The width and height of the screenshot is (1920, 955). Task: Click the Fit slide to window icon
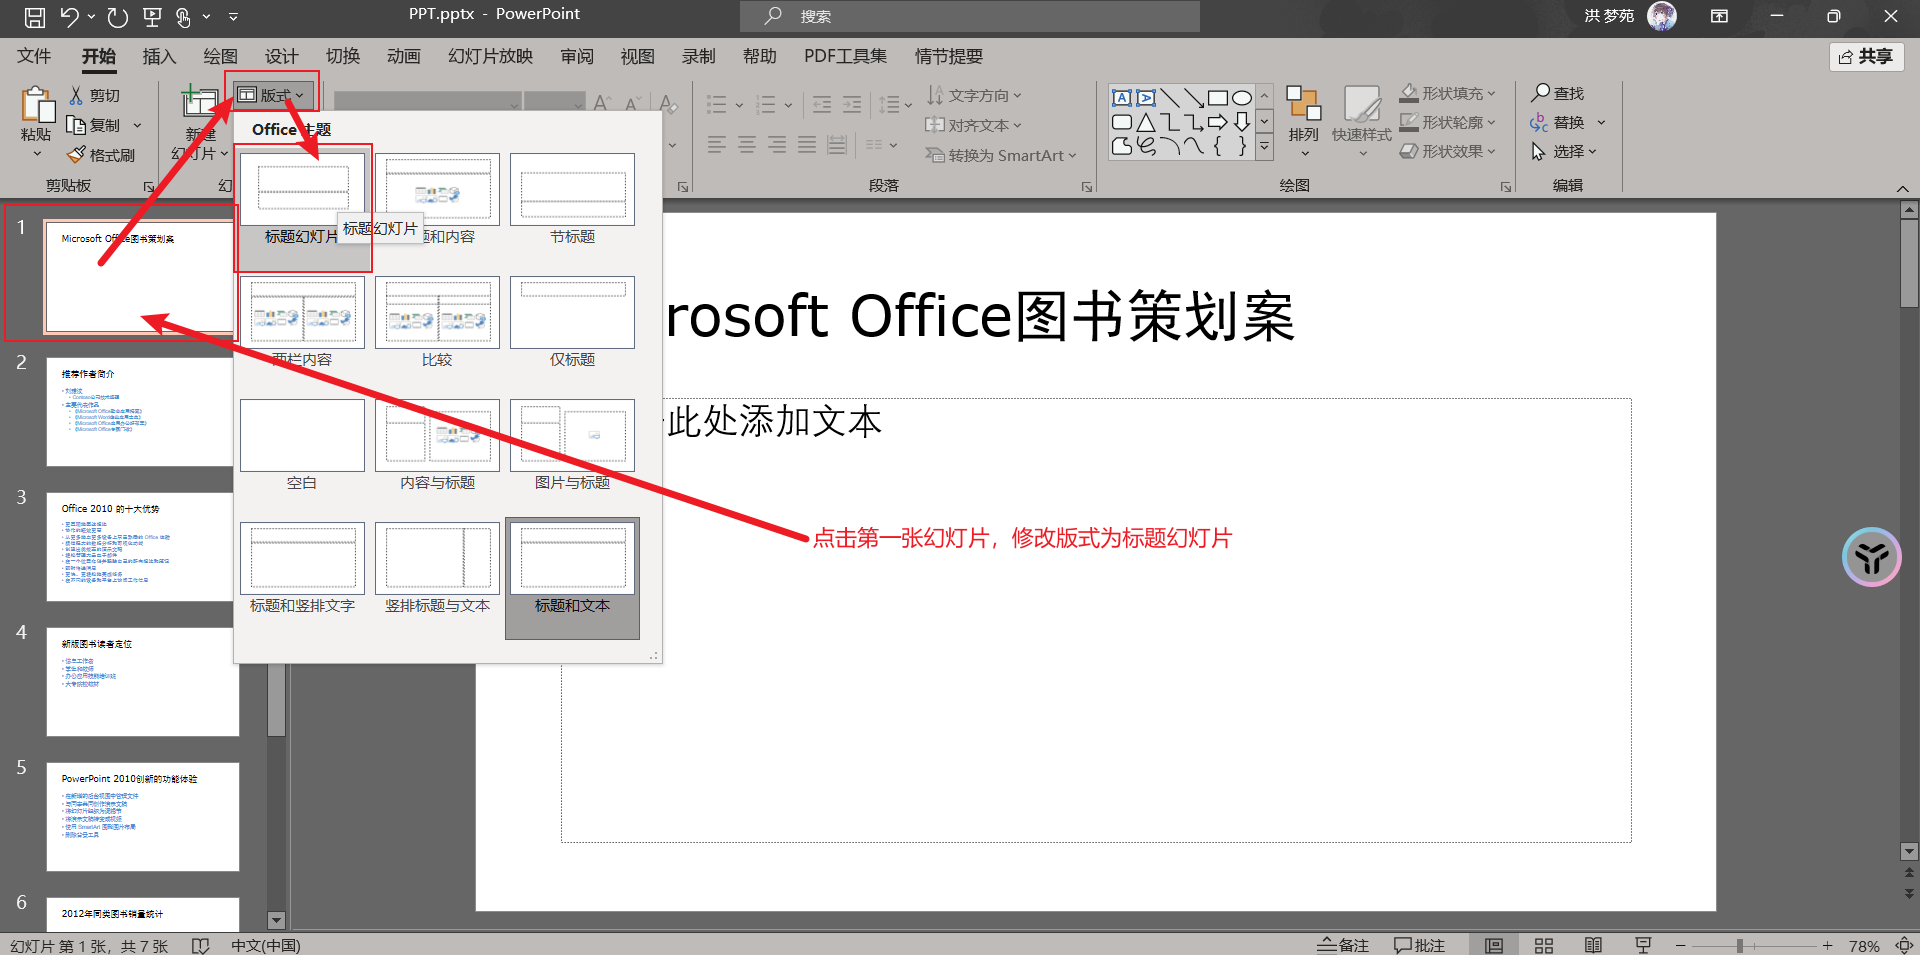pyautogui.click(x=1904, y=945)
